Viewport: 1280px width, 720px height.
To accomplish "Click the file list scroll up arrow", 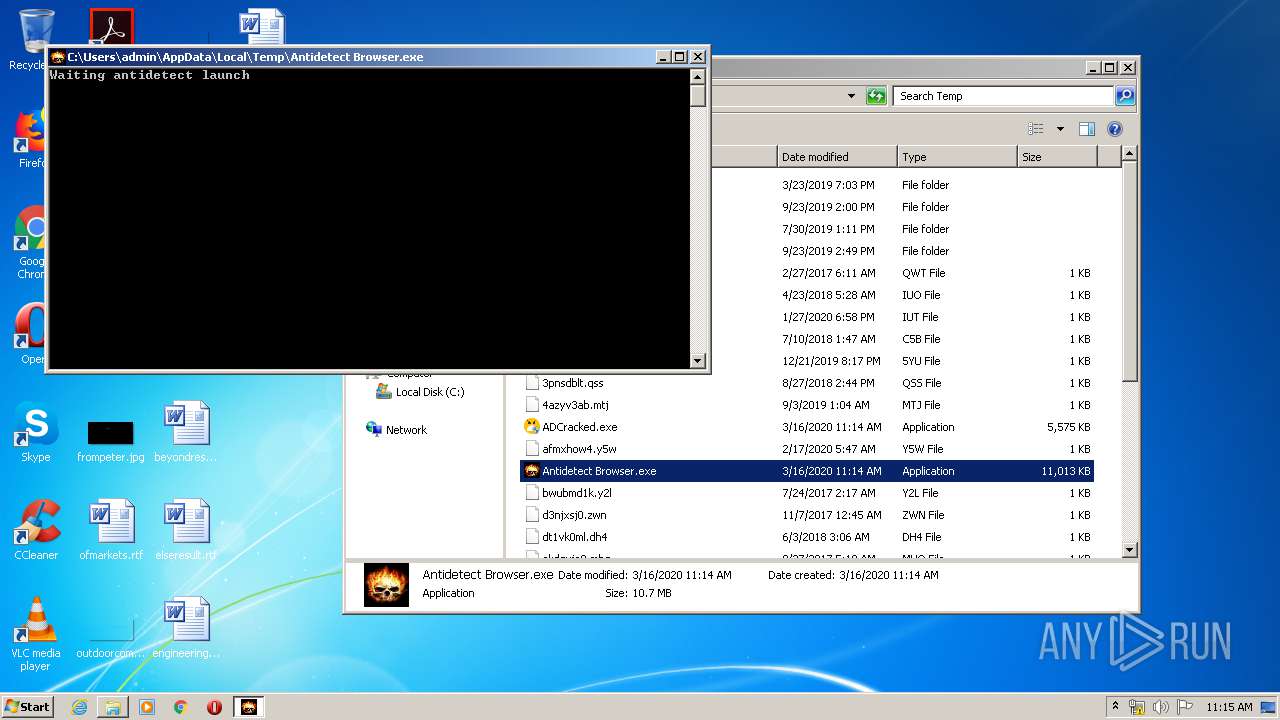I will pyautogui.click(x=1129, y=154).
